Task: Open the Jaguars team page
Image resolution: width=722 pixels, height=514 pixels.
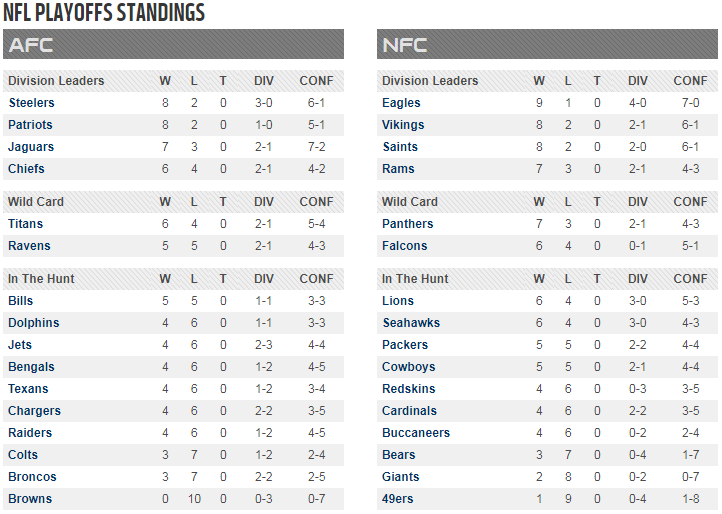Action: point(31,147)
